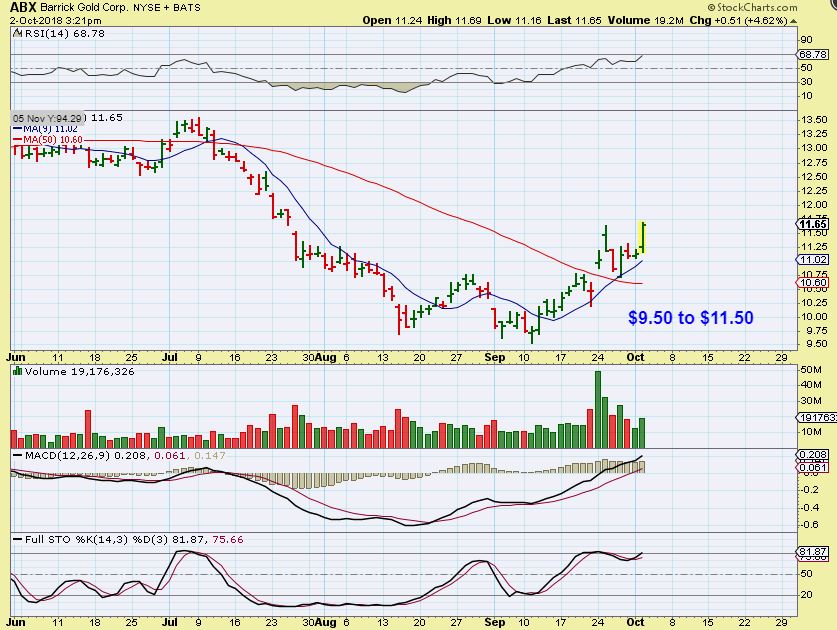Select the MA(50) 10.60 legend entry
The width and height of the screenshot is (837, 630).
click(x=48, y=140)
